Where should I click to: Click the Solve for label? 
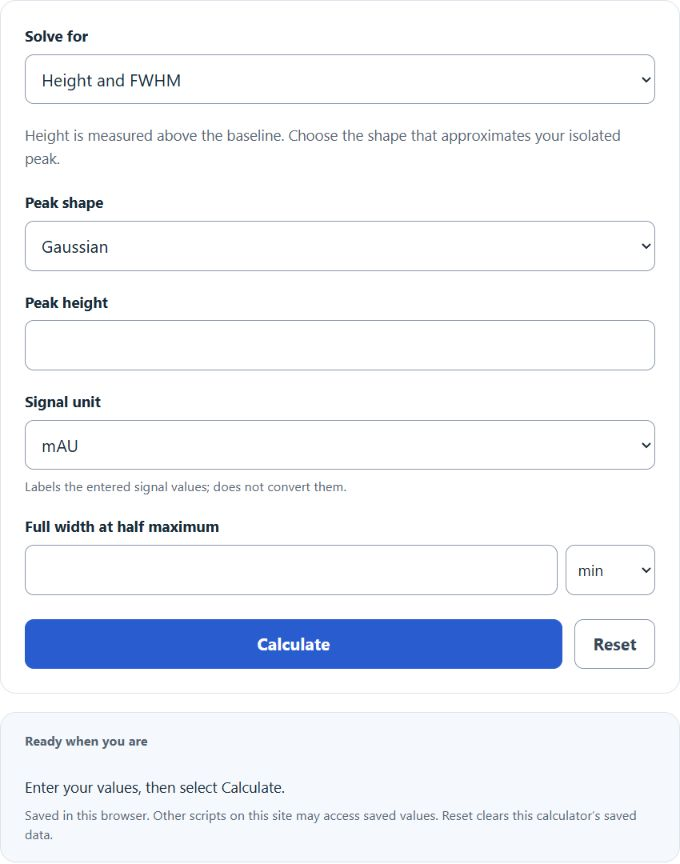click(x=56, y=36)
